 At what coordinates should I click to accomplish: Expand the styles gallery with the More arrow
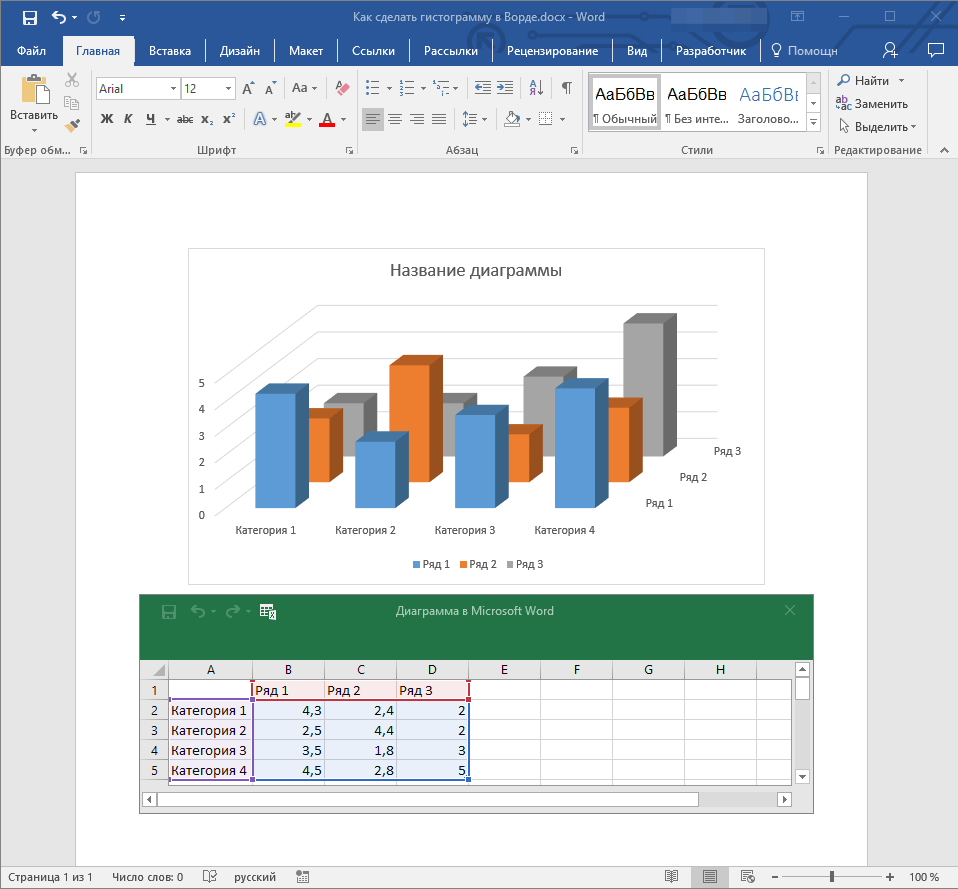[813, 123]
